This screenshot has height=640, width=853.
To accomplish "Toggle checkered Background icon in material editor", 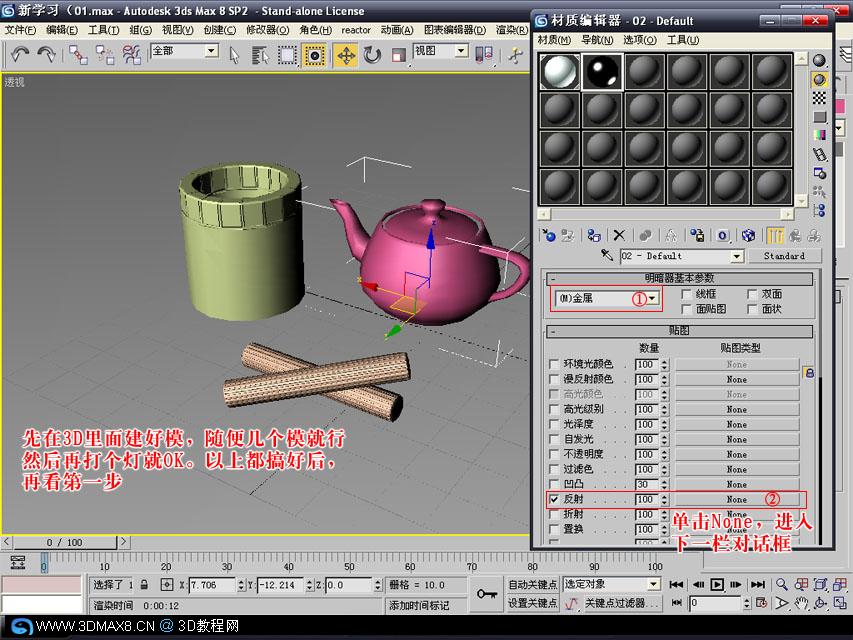I will (819, 98).
